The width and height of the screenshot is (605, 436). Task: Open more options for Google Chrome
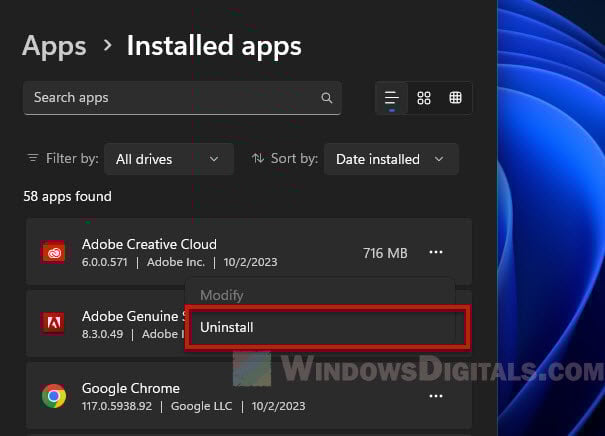pos(436,396)
